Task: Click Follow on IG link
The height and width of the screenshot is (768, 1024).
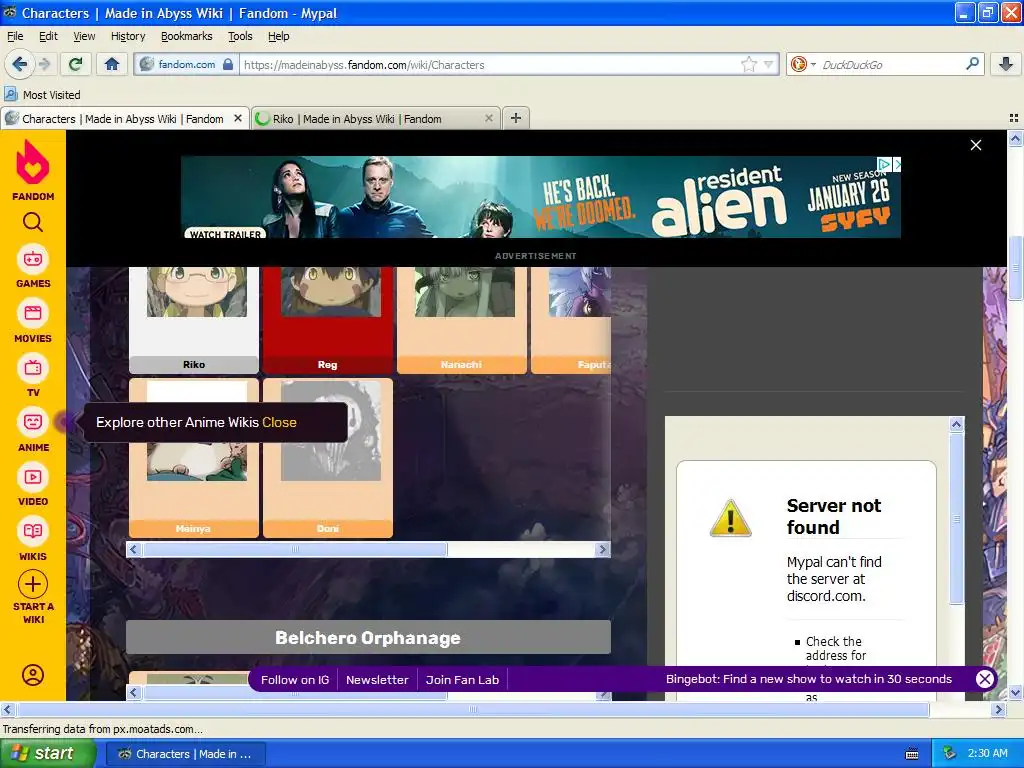Action: click(295, 680)
